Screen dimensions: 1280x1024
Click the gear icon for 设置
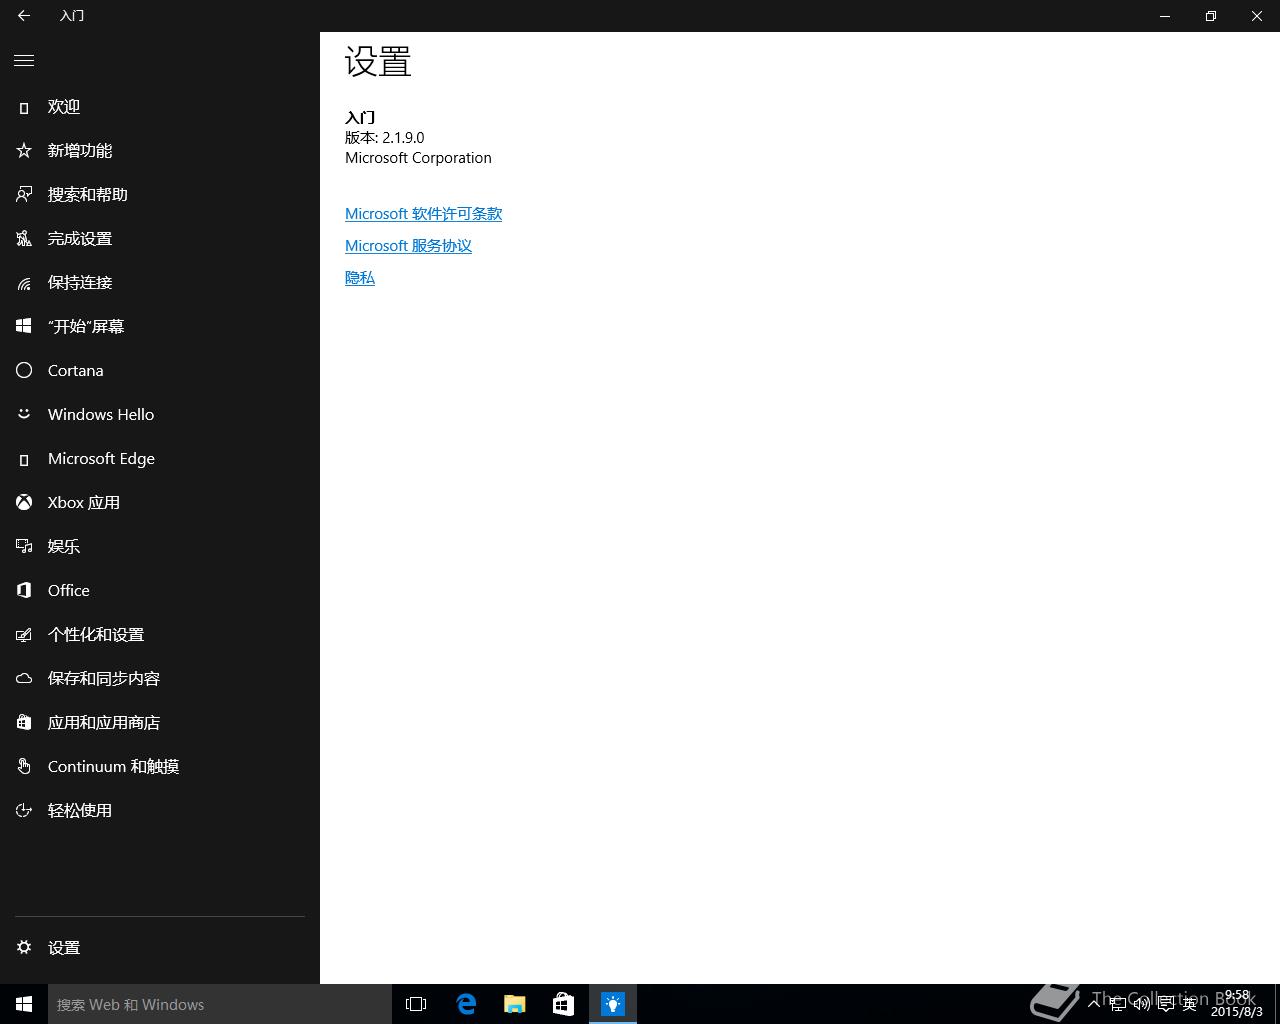click(x=24, y=947)
